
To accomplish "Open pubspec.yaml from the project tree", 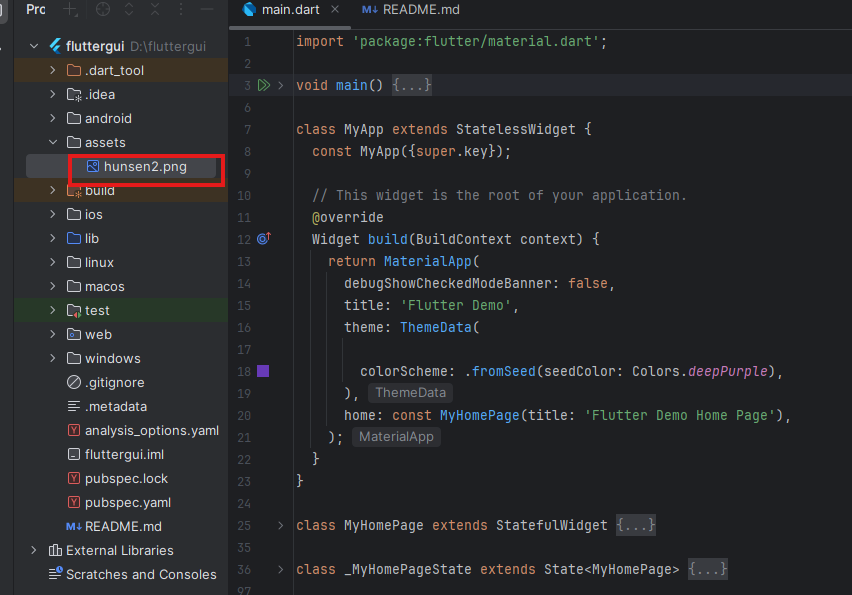I will click(127, 503).
